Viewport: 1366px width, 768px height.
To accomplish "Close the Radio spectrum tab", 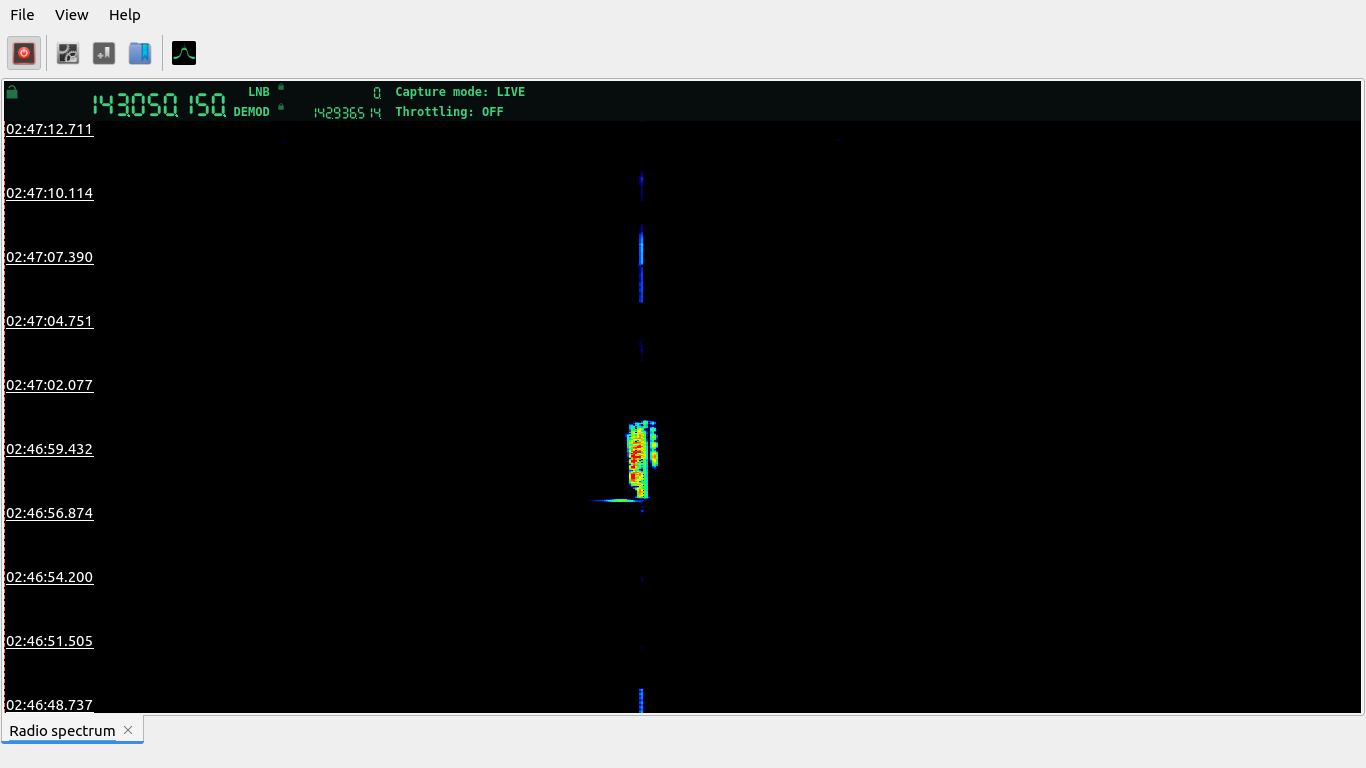I will click(128, 730).
